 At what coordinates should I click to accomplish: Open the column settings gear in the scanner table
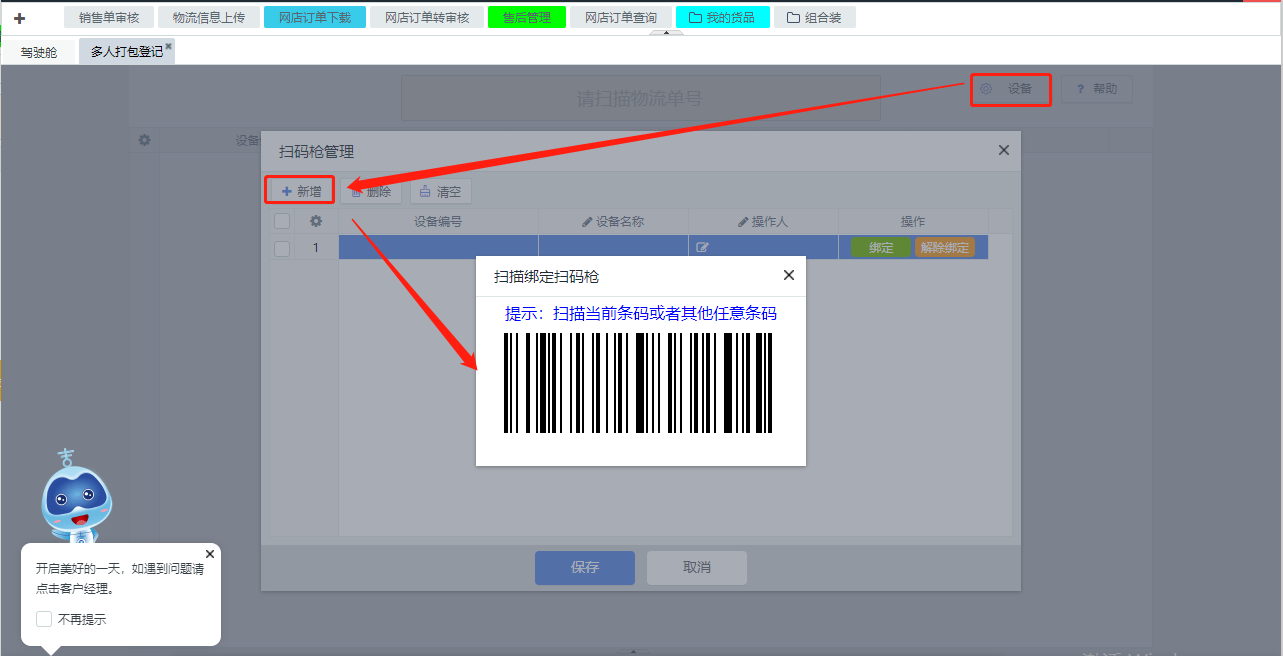click(316, 221)
